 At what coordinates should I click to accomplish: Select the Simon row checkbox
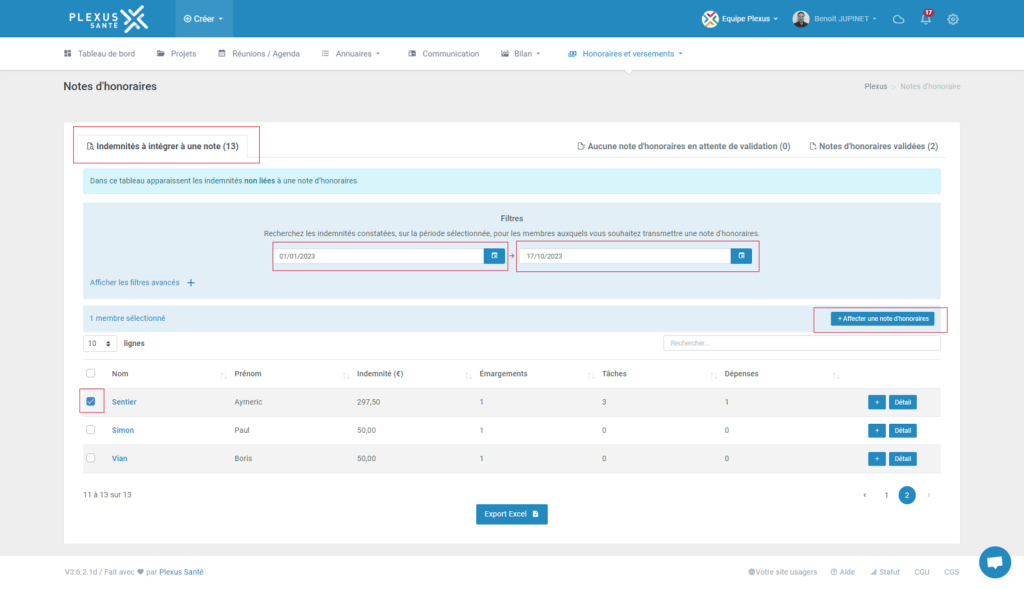91,430
